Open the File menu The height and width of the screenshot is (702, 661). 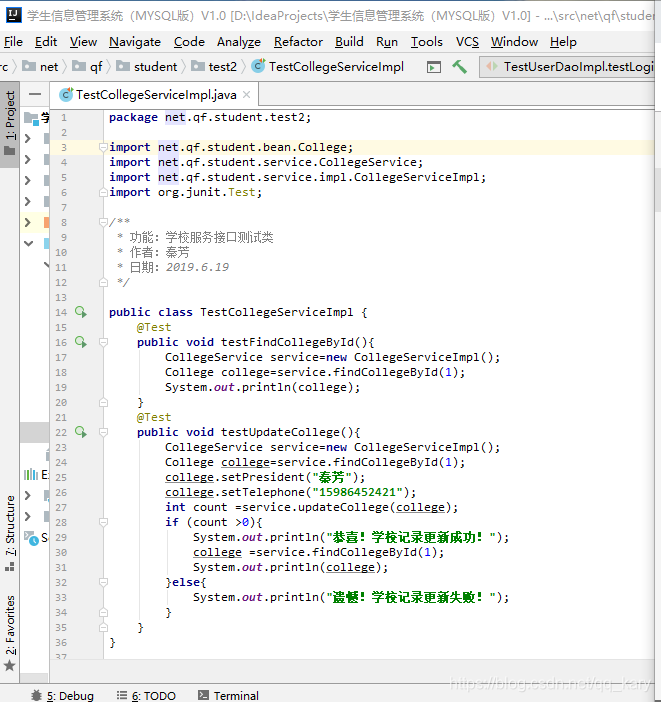pyautogui.click(x=13, y=42)
